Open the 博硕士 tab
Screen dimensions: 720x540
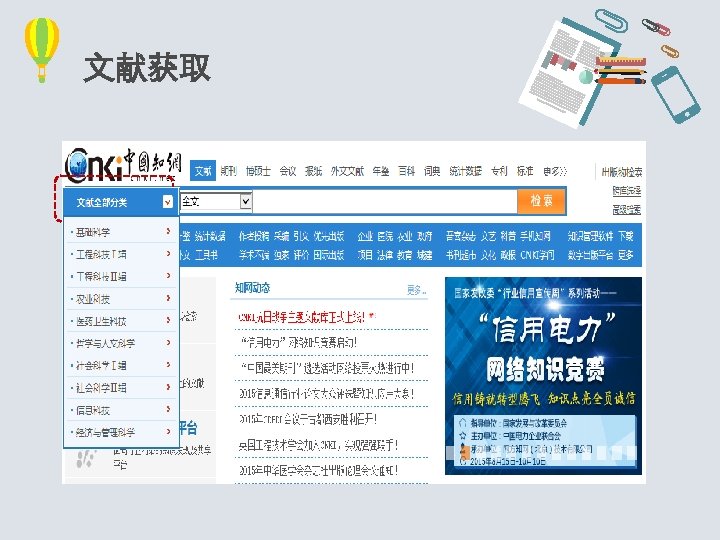pos(258,171)
